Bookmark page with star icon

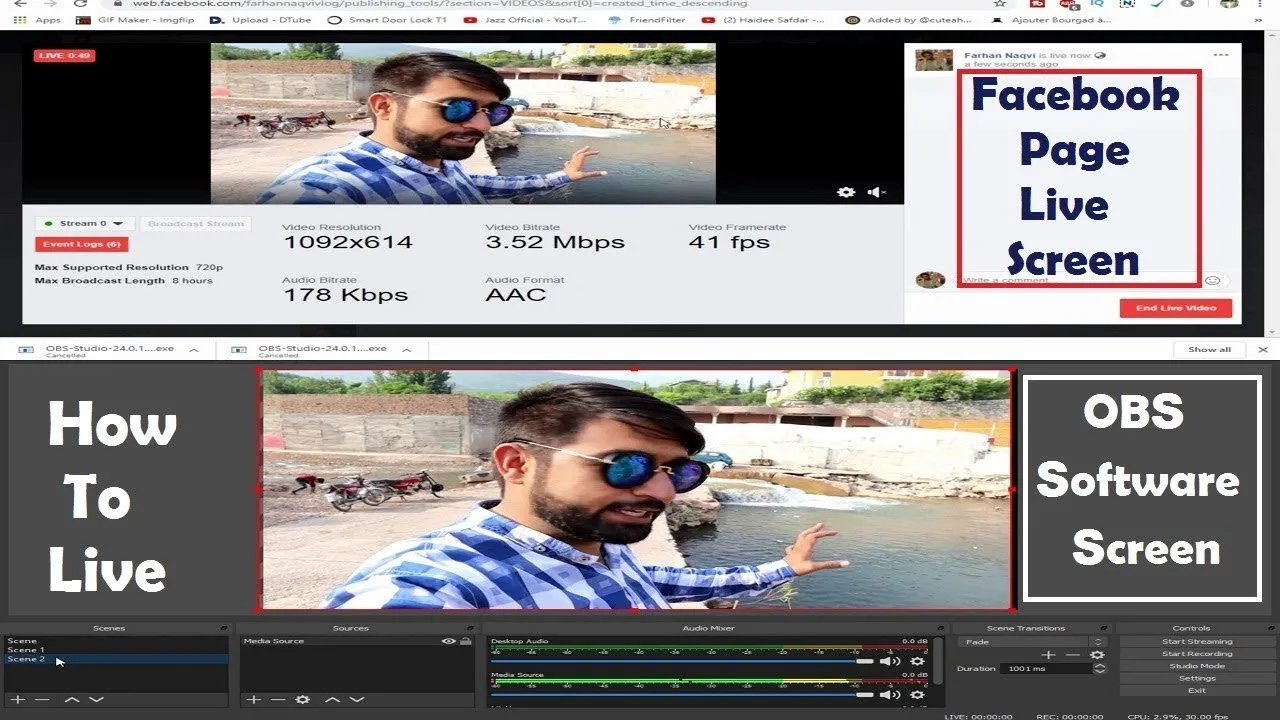click(1000, 4)
